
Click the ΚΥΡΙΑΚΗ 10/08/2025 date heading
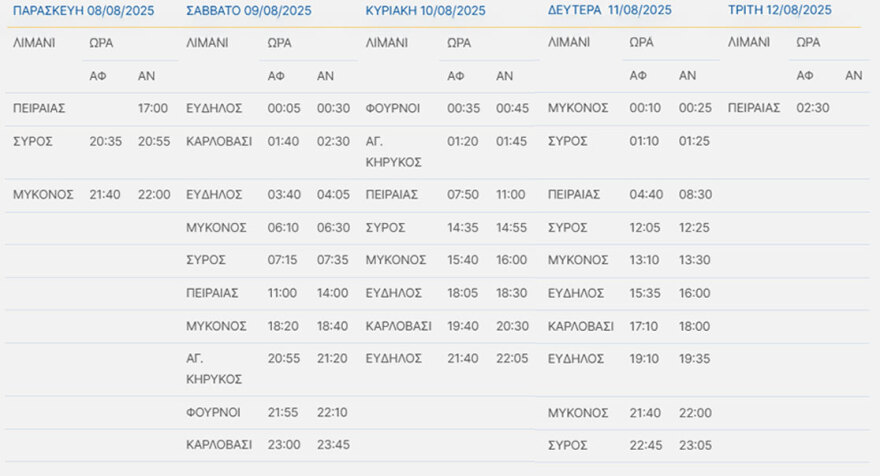(x=426, y=11)
